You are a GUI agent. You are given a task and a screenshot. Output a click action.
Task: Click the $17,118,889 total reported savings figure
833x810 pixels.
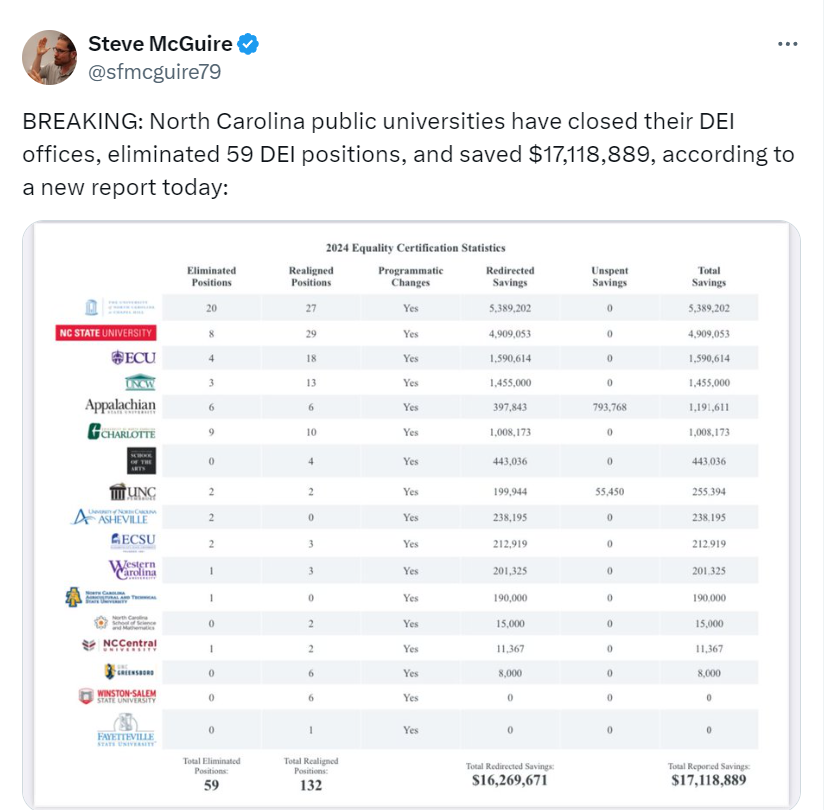pos(708,780)
